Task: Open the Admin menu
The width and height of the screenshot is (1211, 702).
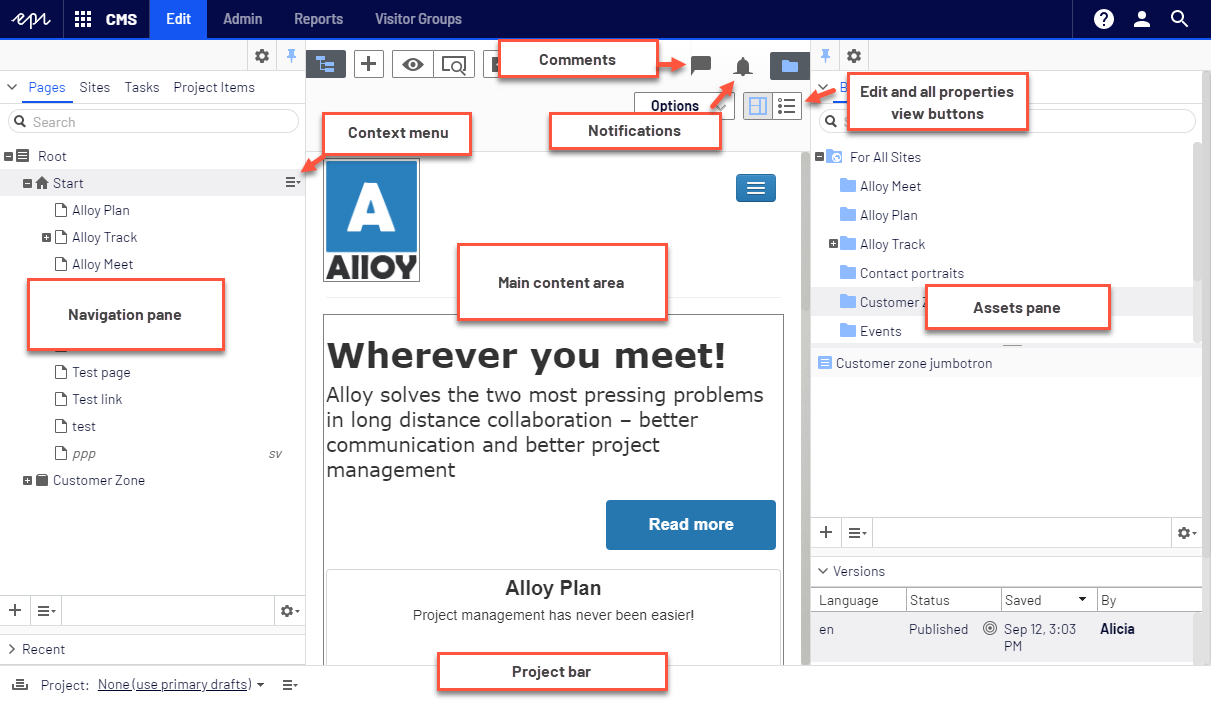Action: pos(242,19)
